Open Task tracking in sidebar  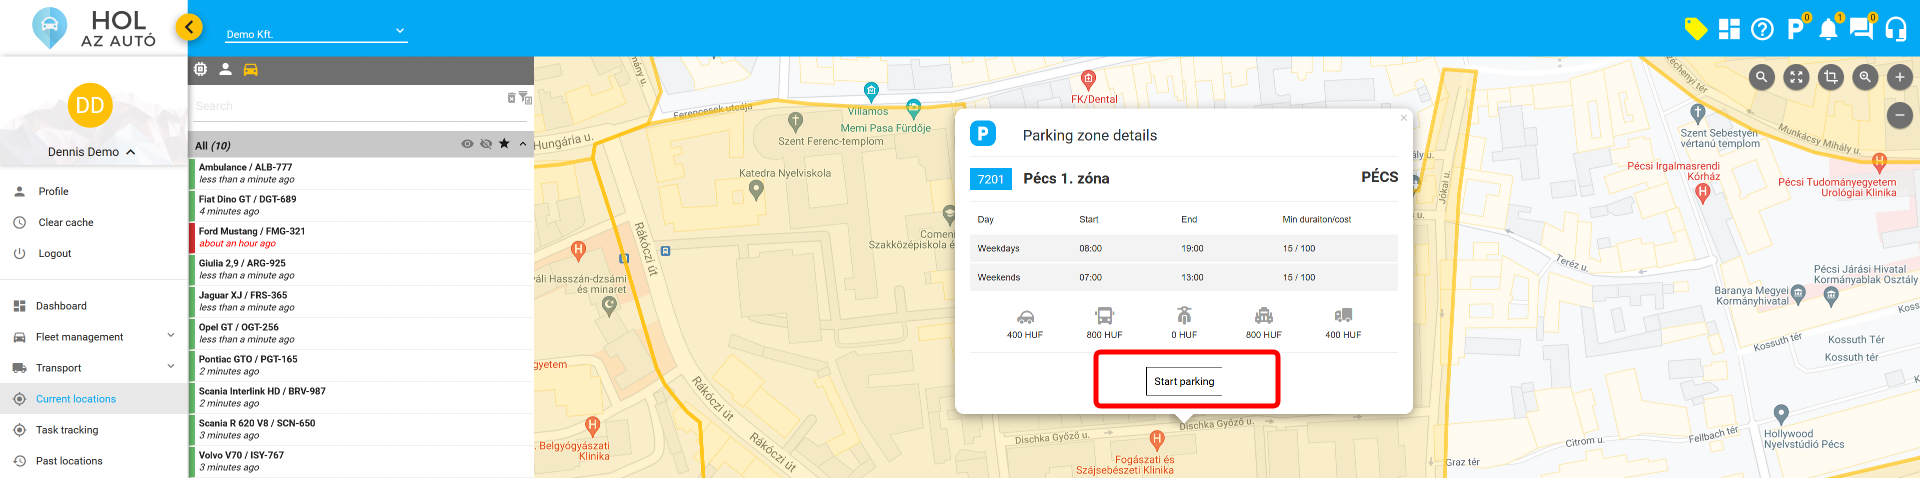click(x=67, y=430)
